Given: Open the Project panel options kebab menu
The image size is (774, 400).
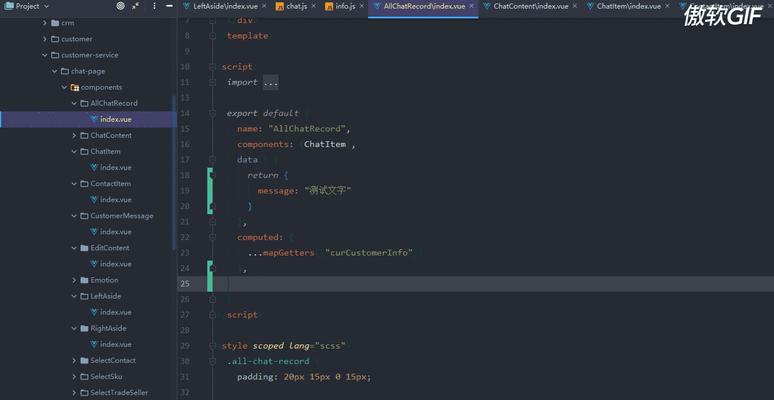Looking at the screenshot, I should (x=155, y=6).
